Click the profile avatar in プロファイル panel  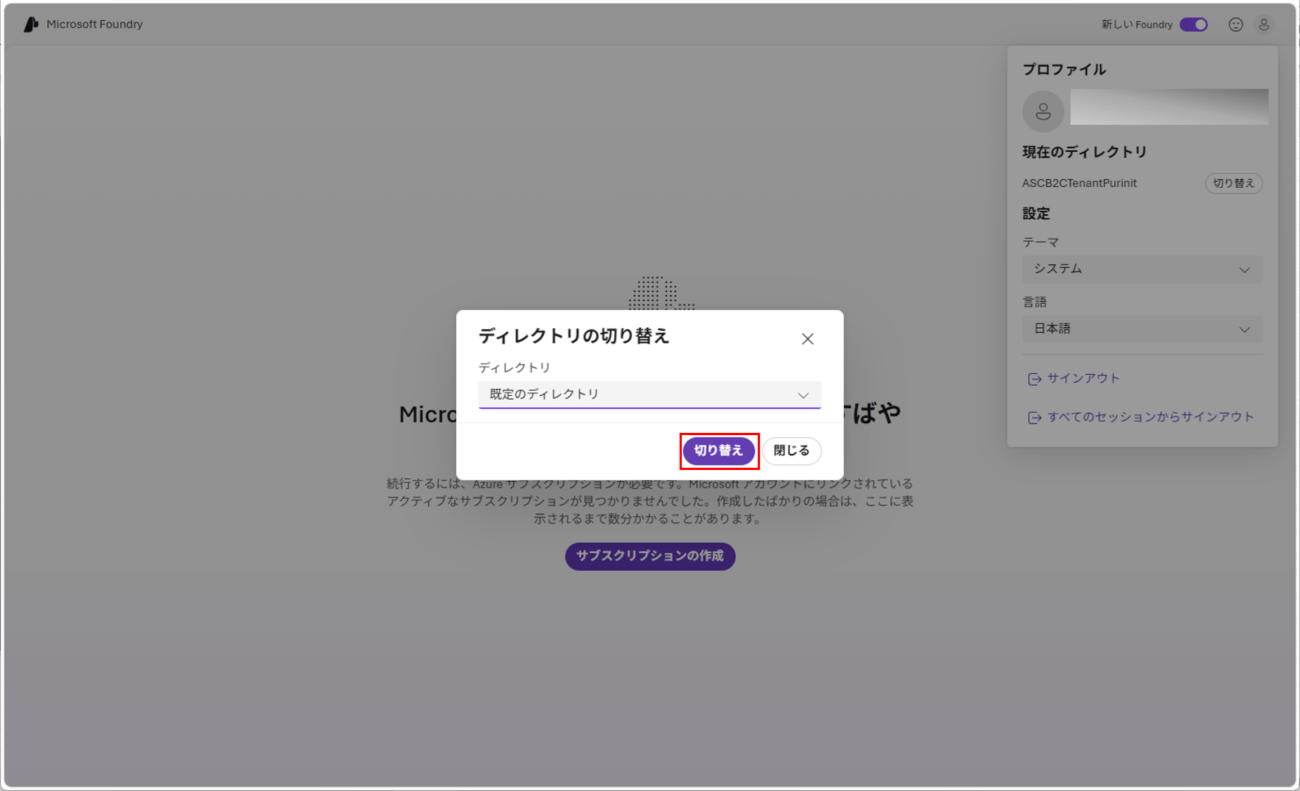click(1043, 111)
